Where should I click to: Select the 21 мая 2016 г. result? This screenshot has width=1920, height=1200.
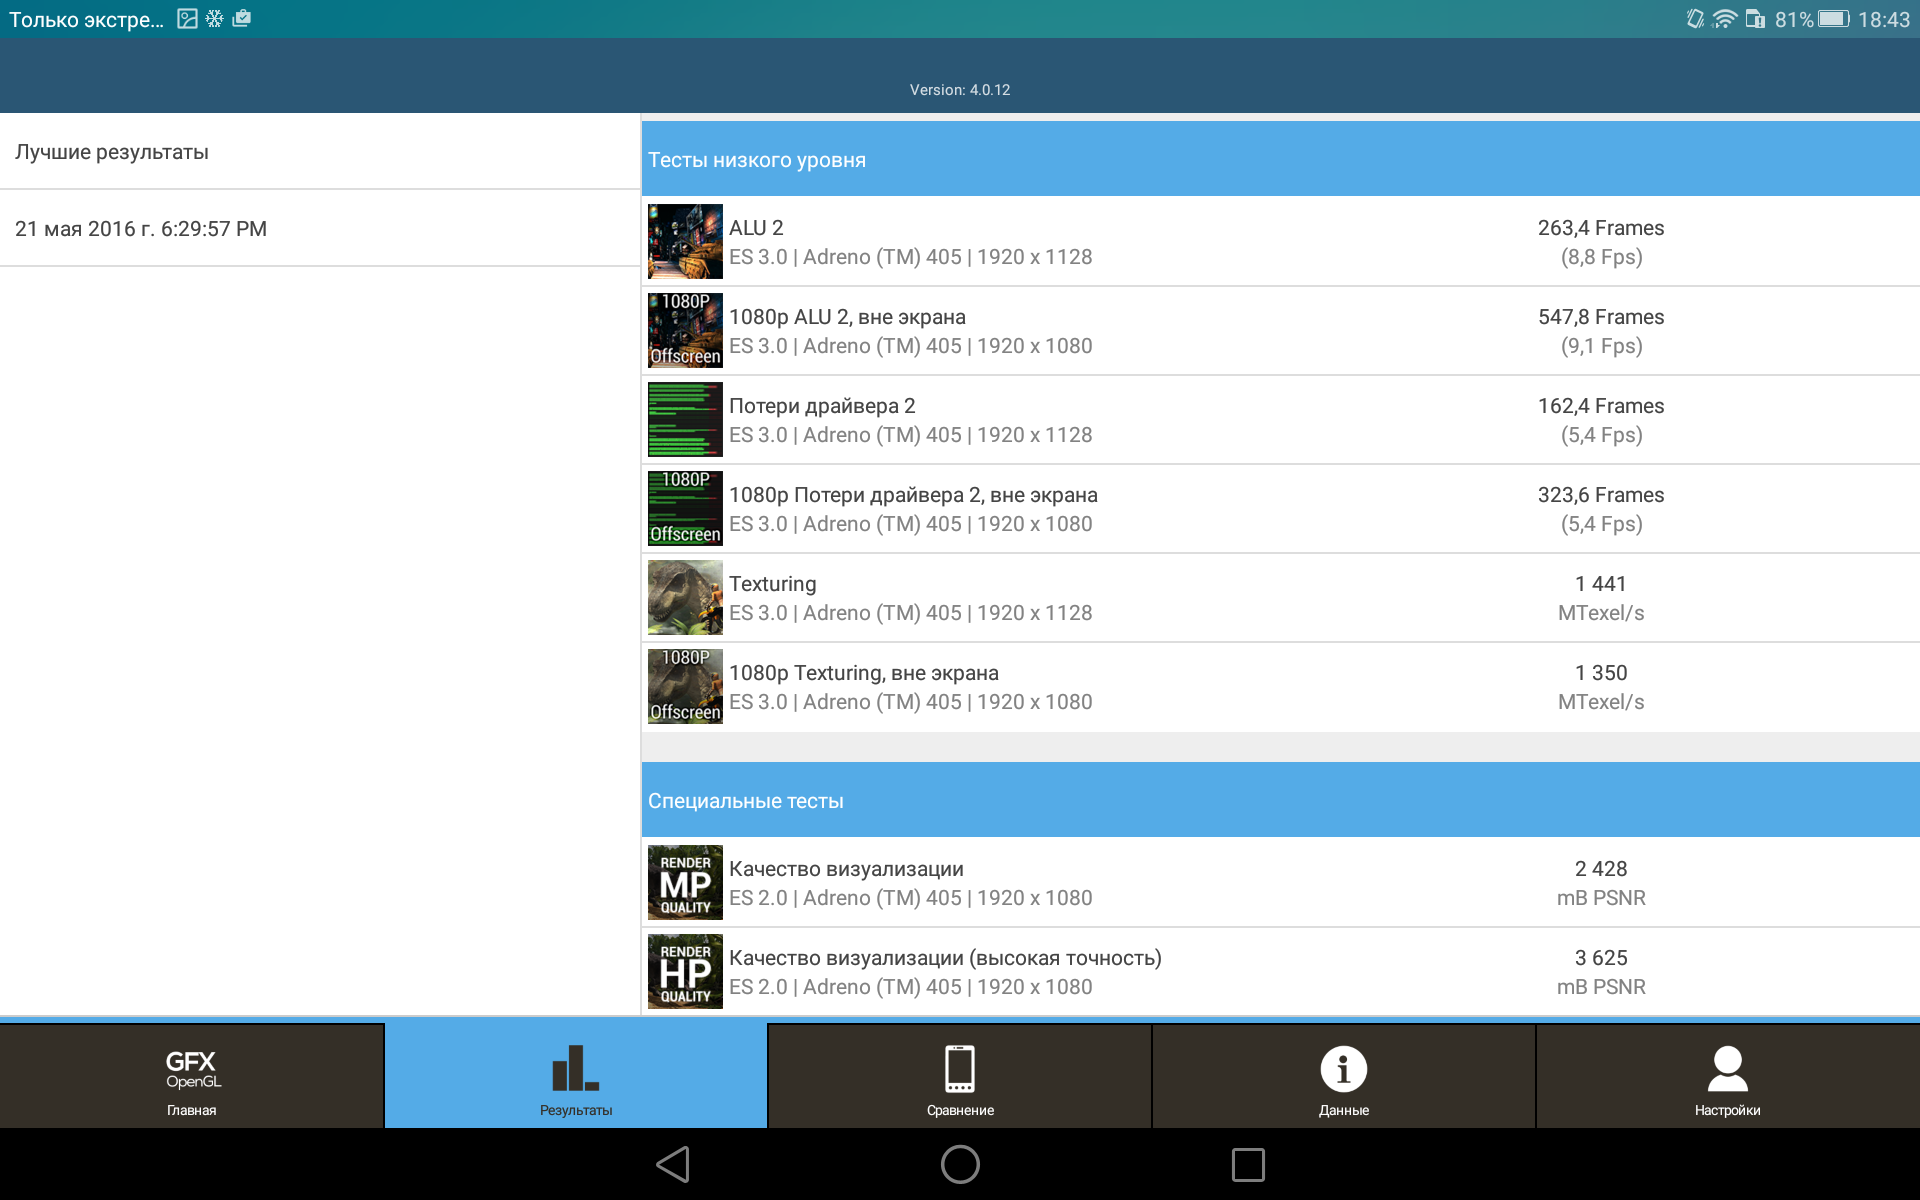coord(320,229)
